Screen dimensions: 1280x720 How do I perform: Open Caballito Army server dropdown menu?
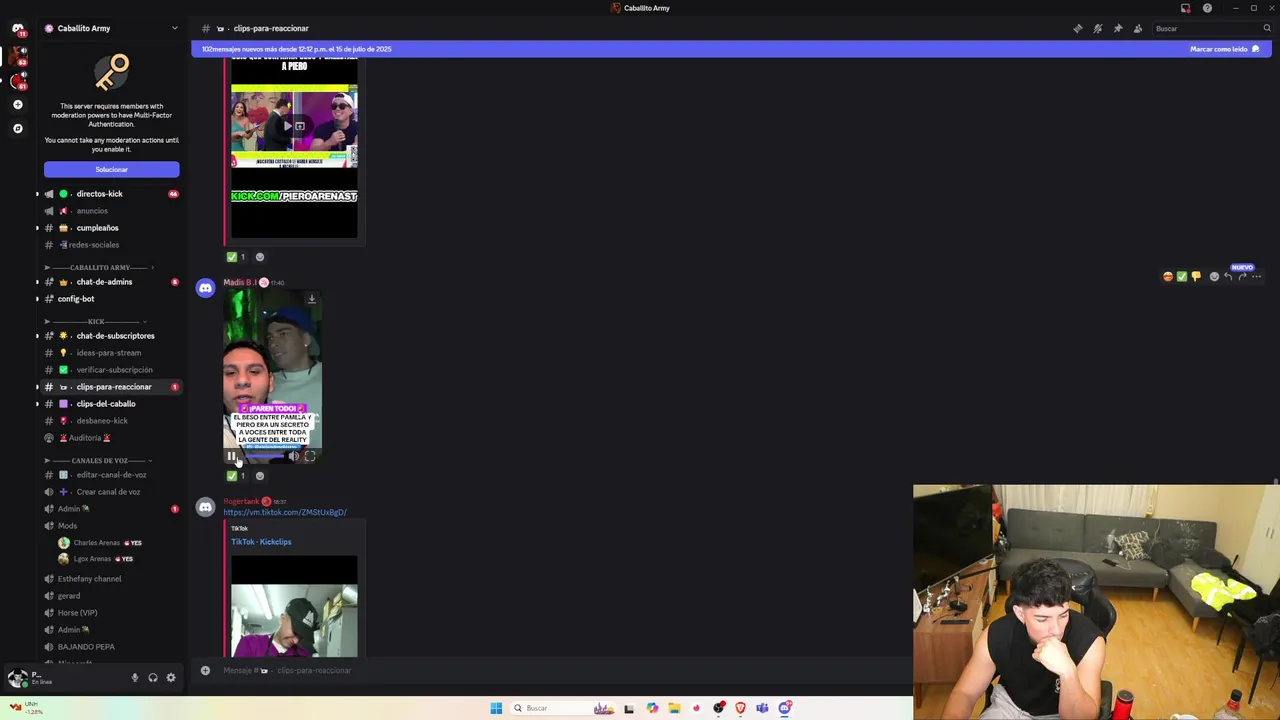(x=174, y=28)
